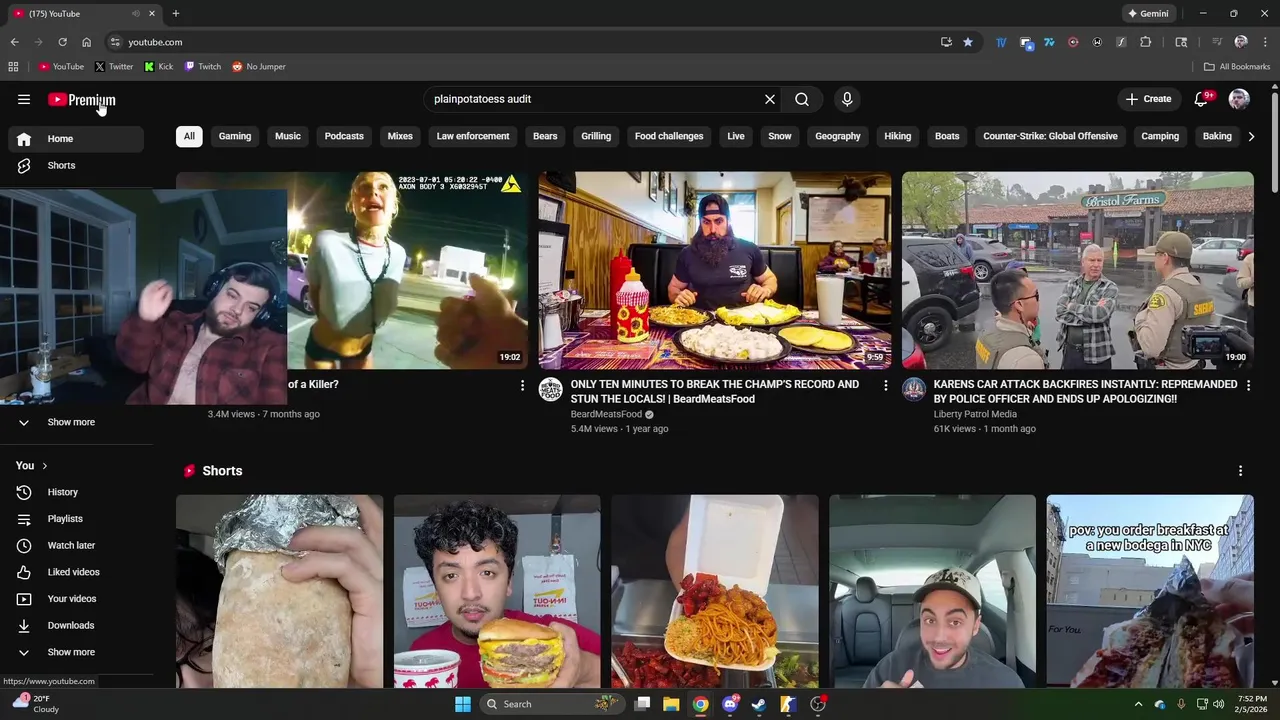Select the Live filter chip
1280x720 pixels.
pyautogui.click(x=736, y=136)
